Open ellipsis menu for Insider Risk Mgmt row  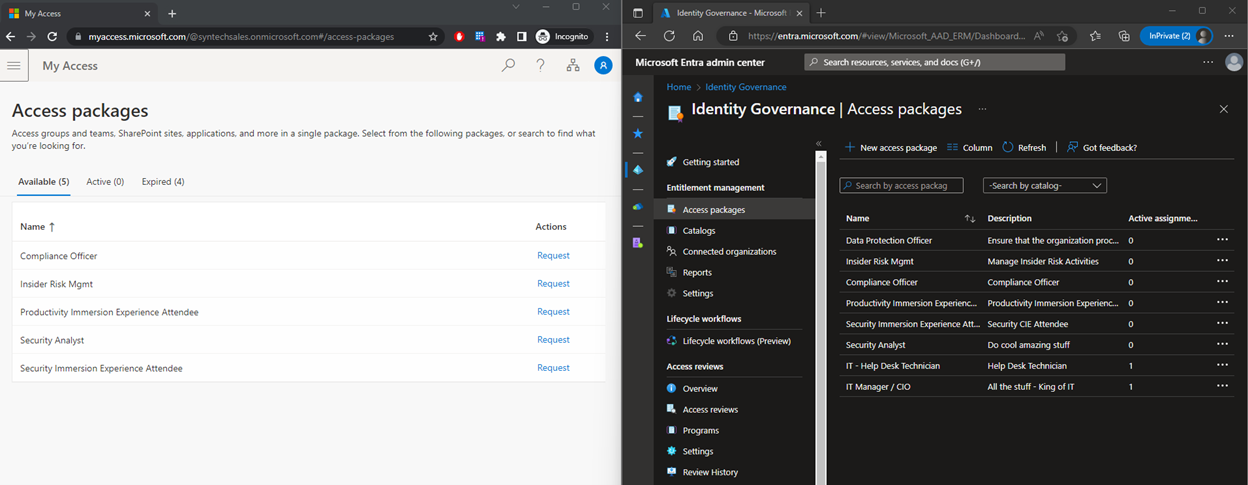click(1222, 261)
